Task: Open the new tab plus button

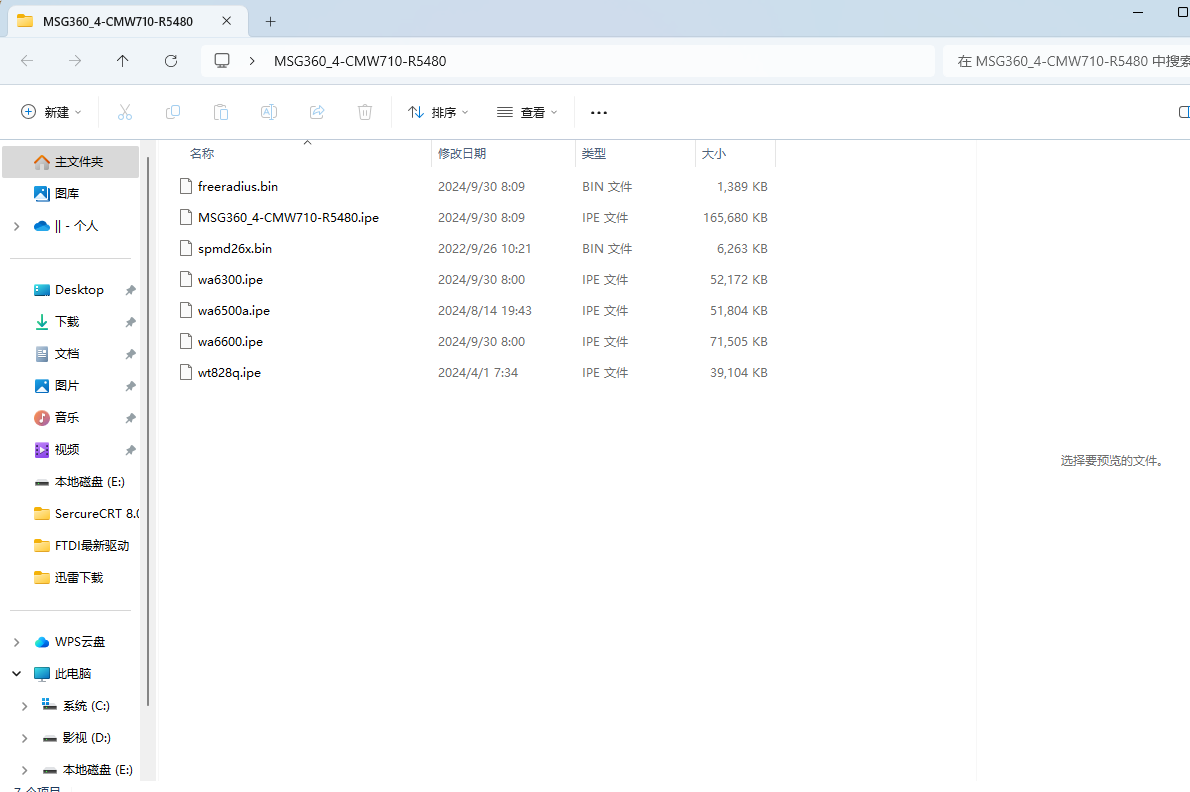Action: [x=270, y=21]
